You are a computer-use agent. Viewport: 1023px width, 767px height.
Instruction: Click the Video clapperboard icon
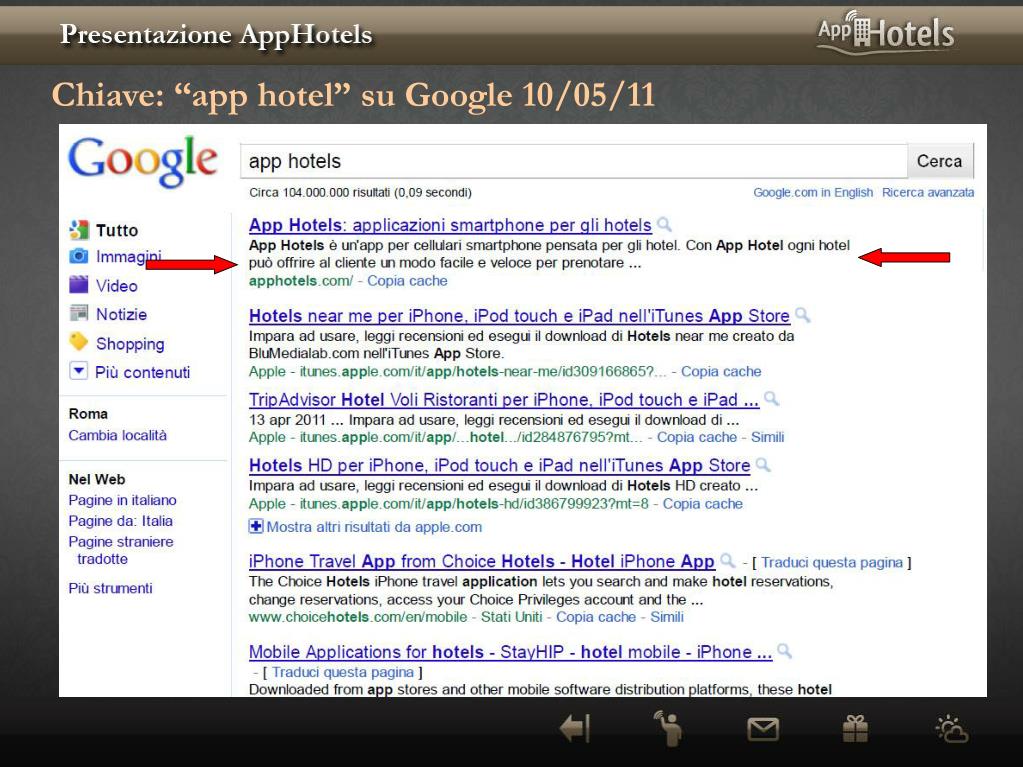point(79,284)
